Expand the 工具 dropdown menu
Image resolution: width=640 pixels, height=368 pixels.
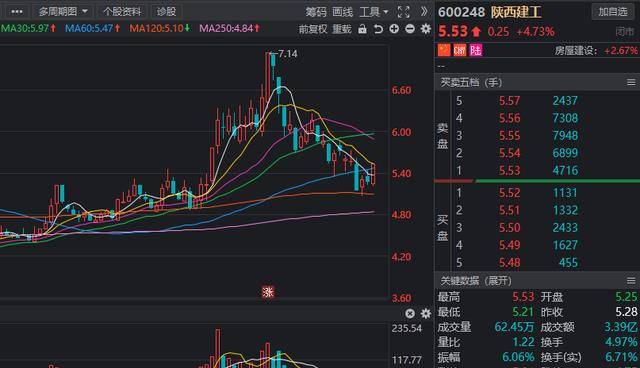click(x=373, y=12)
